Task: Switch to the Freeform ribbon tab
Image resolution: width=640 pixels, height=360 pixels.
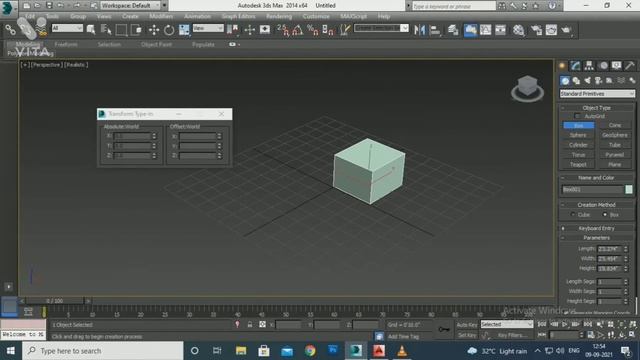Action: click(66, 44)
